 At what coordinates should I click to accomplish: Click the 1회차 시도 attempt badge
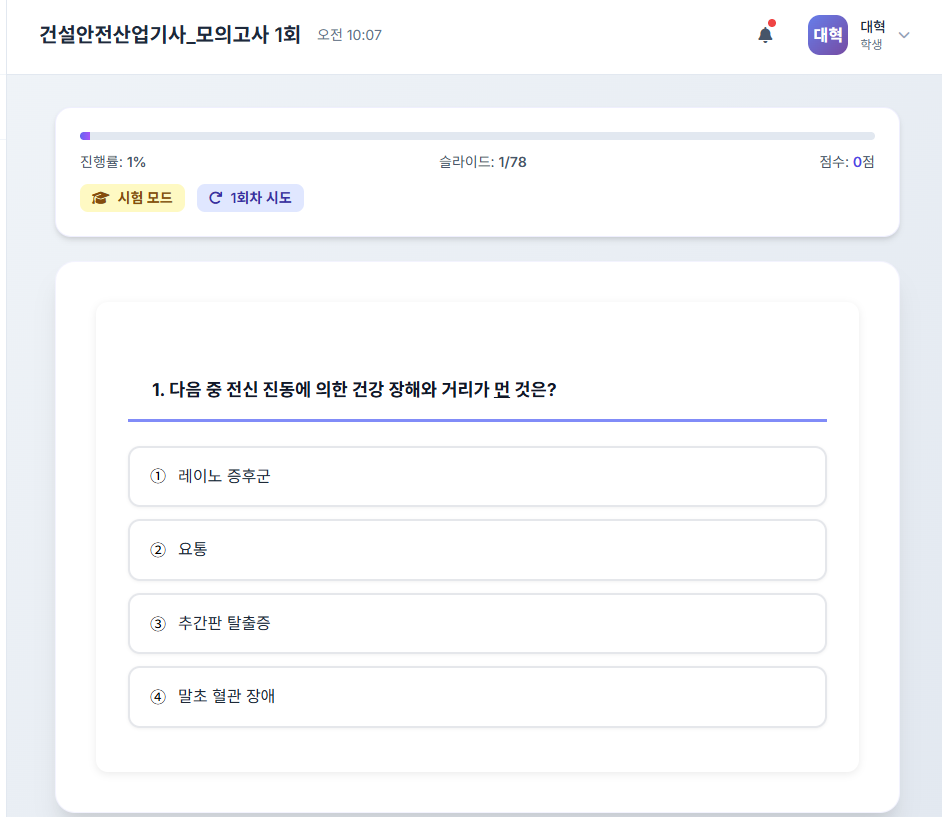pyautogui.click(x=250, y=197)
